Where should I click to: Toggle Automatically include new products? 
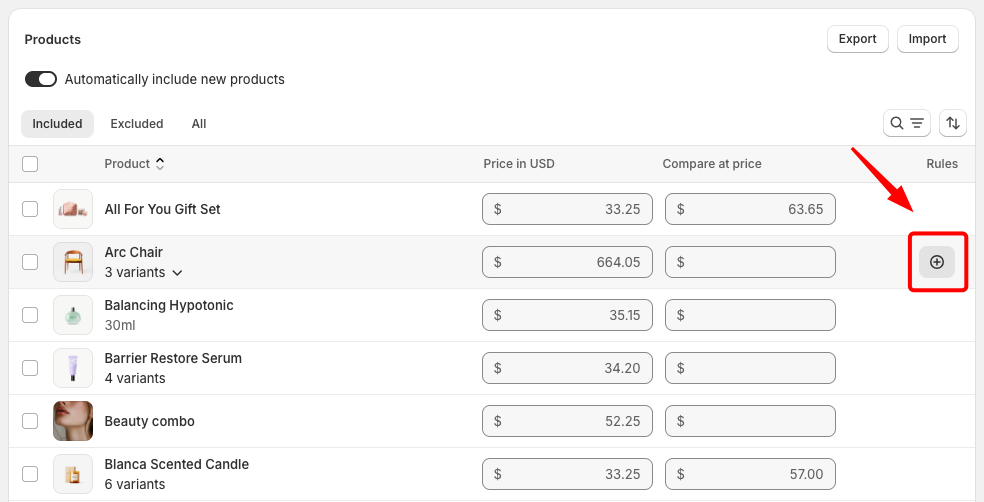click(x=41, y=79)
